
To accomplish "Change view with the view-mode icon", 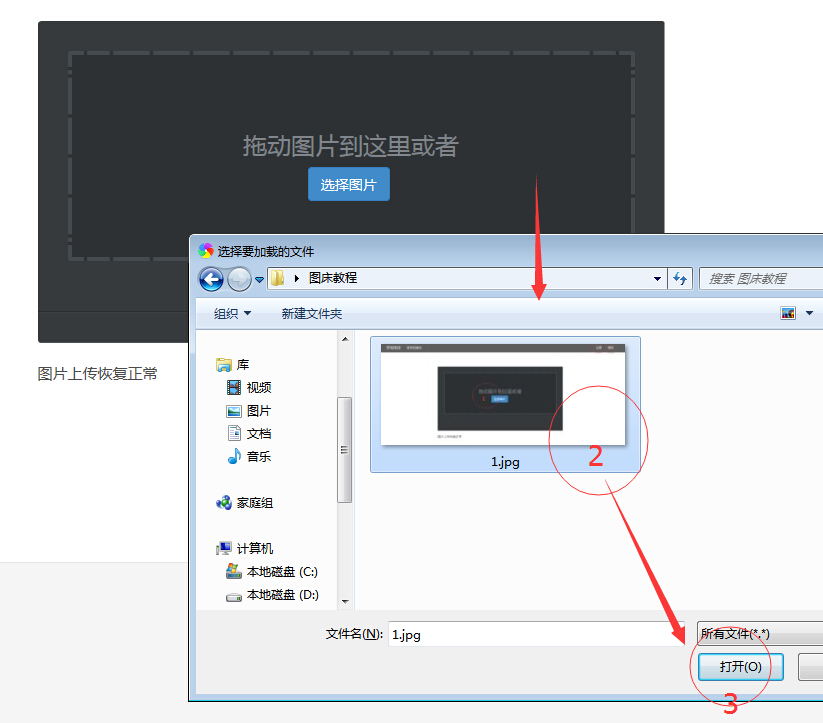I will click(x=788, y=313).
